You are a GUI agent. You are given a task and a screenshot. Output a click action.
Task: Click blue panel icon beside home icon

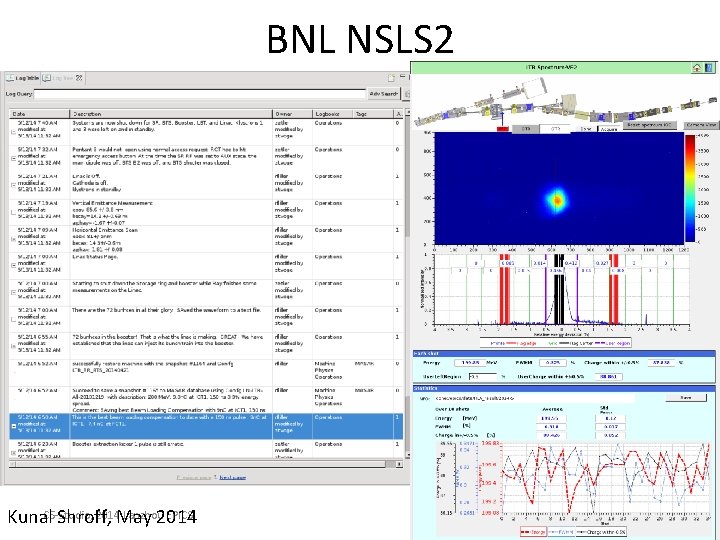coord(709,68)
